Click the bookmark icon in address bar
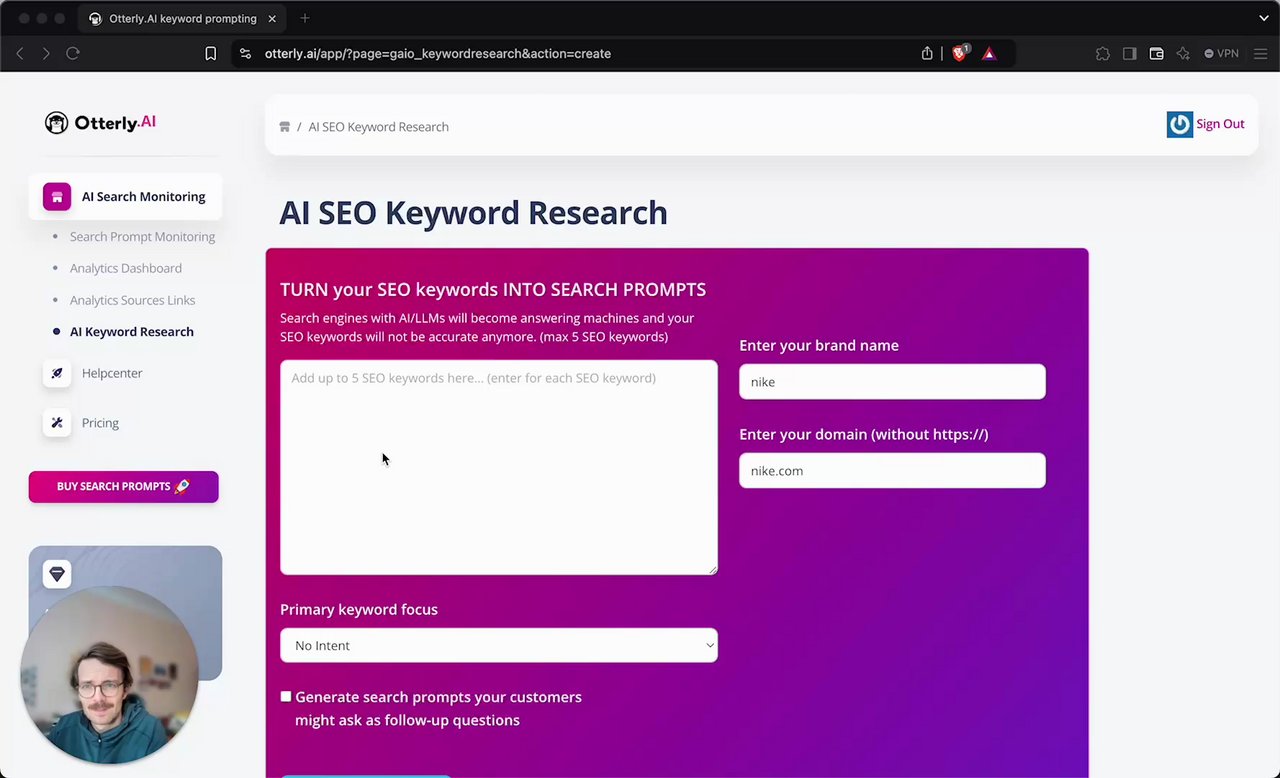Image resolution: width=1280 pixels, height=778 pixels. point(211,53)
